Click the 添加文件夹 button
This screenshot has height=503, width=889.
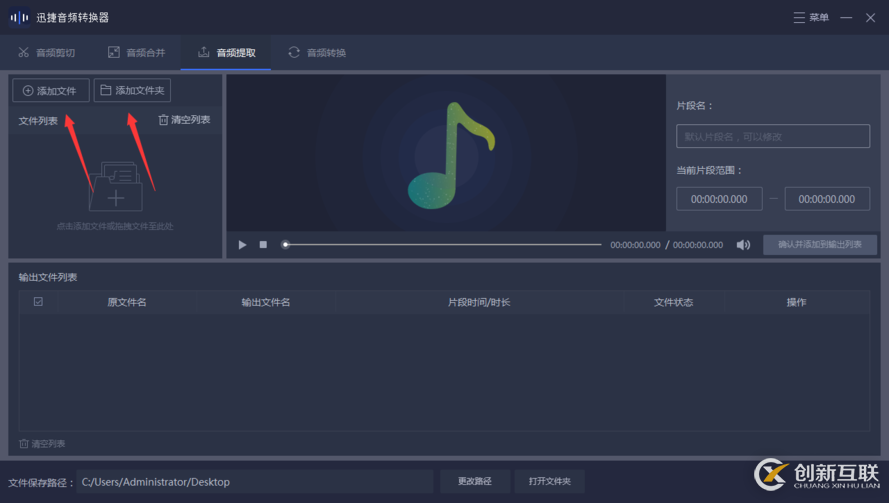click(132, 90)
